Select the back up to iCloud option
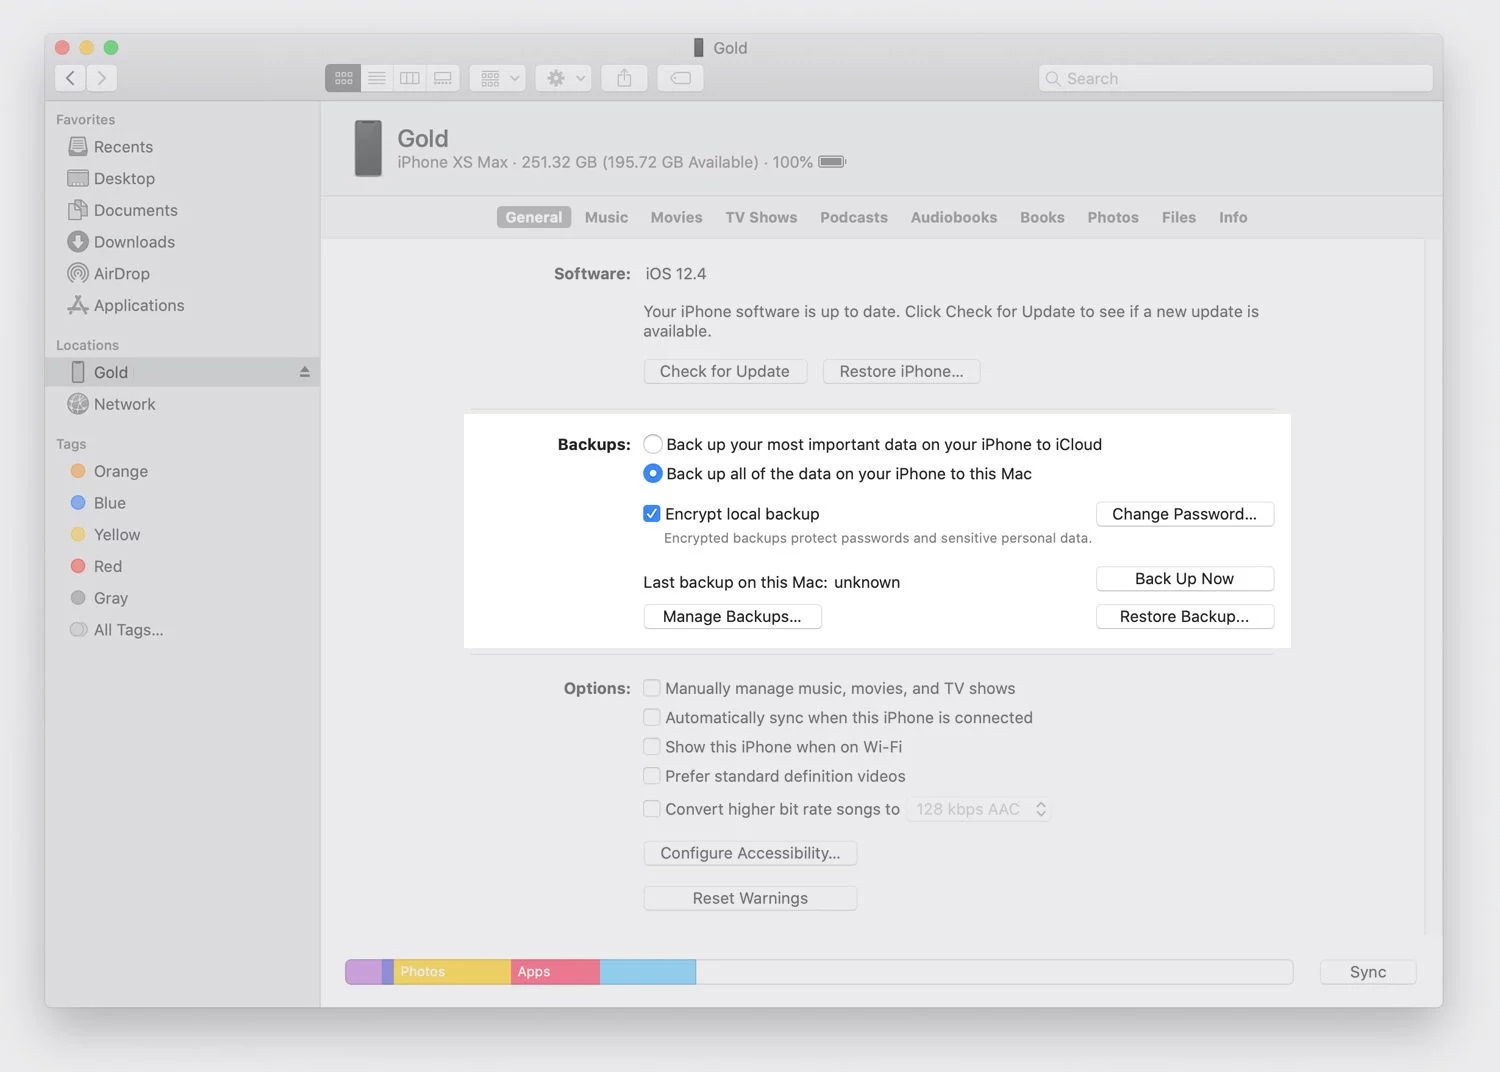The width and height of the screenshot is (1500, 1072). tap(653, 444)
